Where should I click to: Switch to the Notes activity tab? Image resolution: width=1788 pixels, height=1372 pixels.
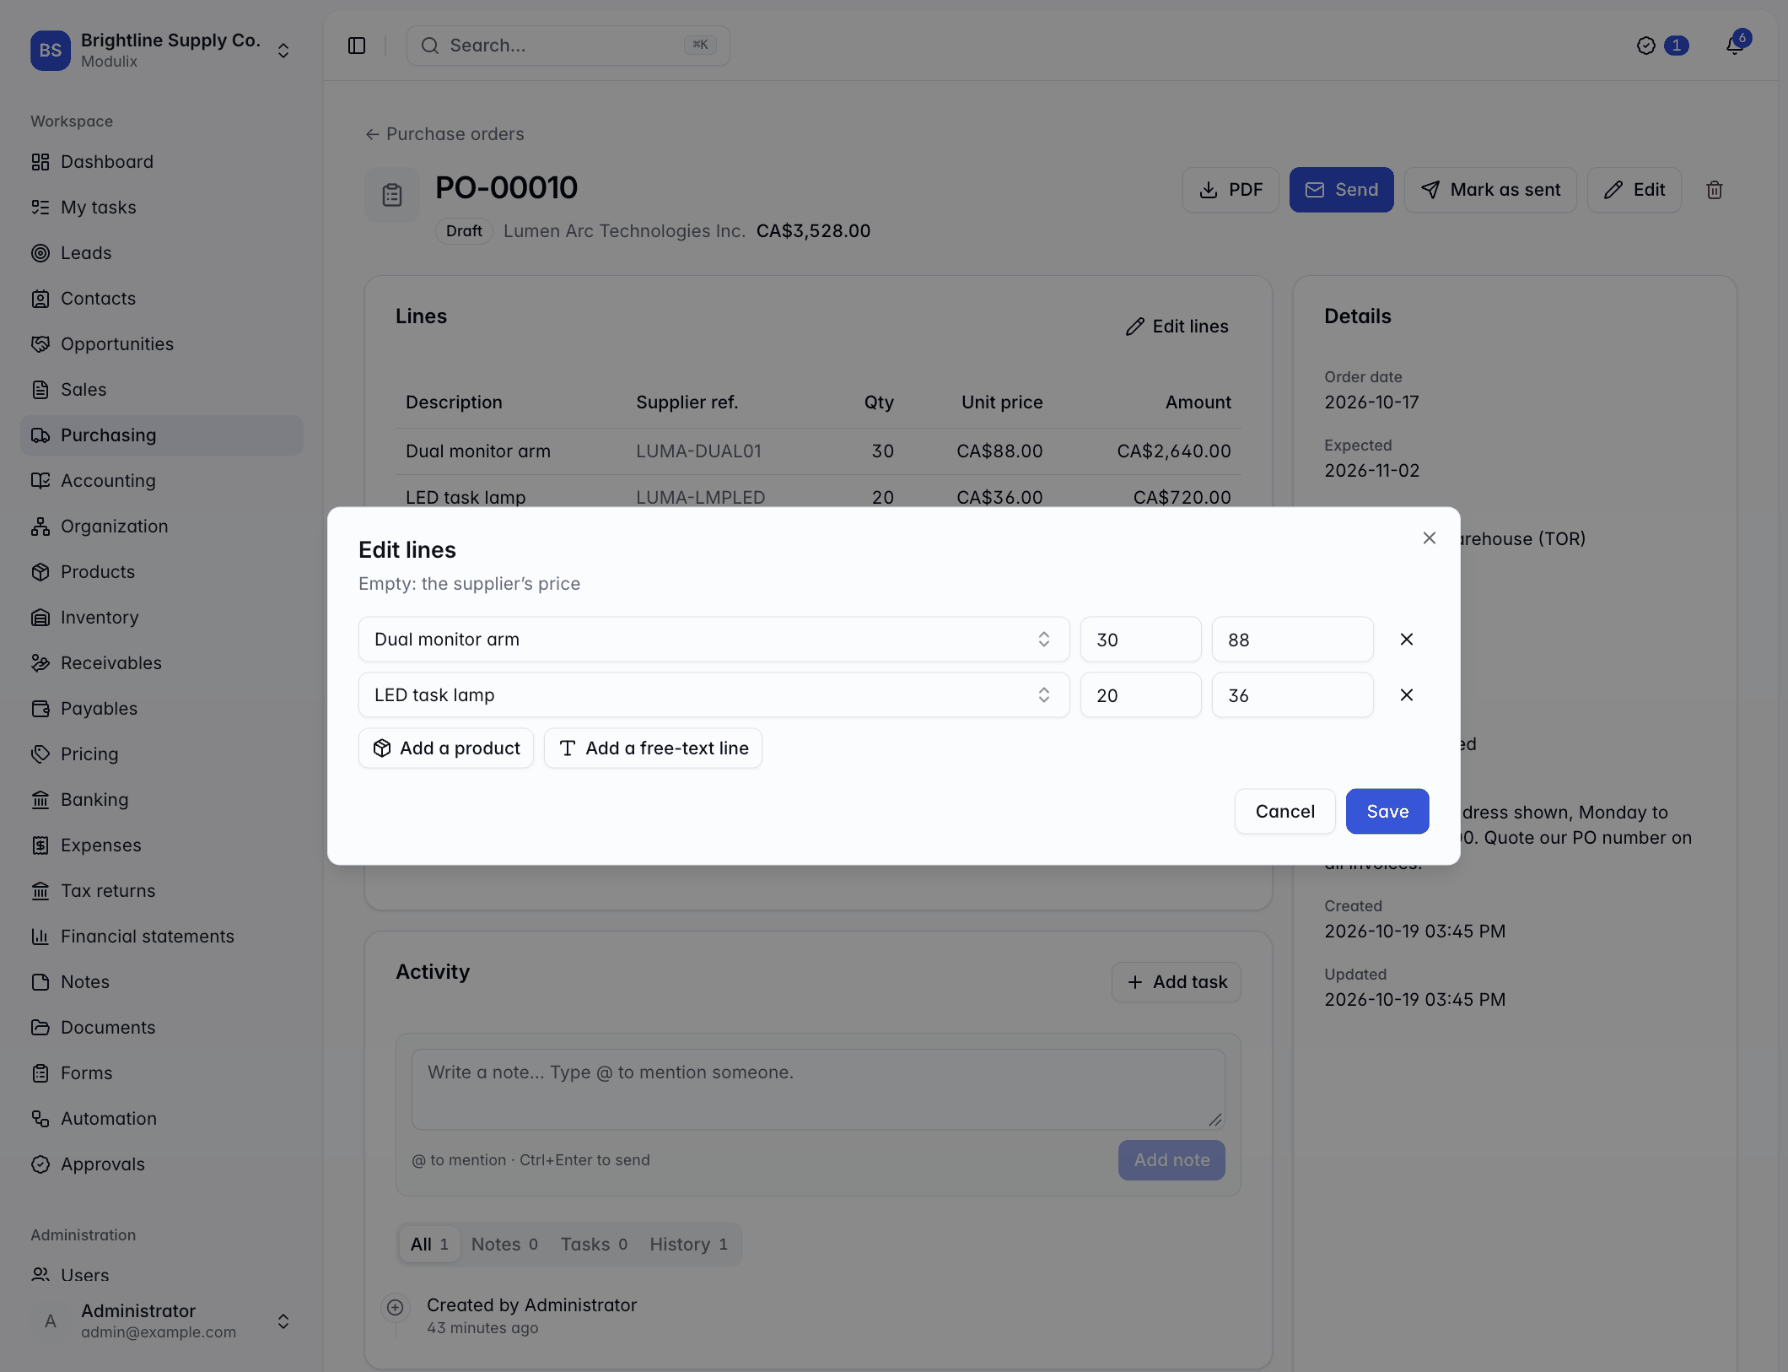[x=504, y=1244]
